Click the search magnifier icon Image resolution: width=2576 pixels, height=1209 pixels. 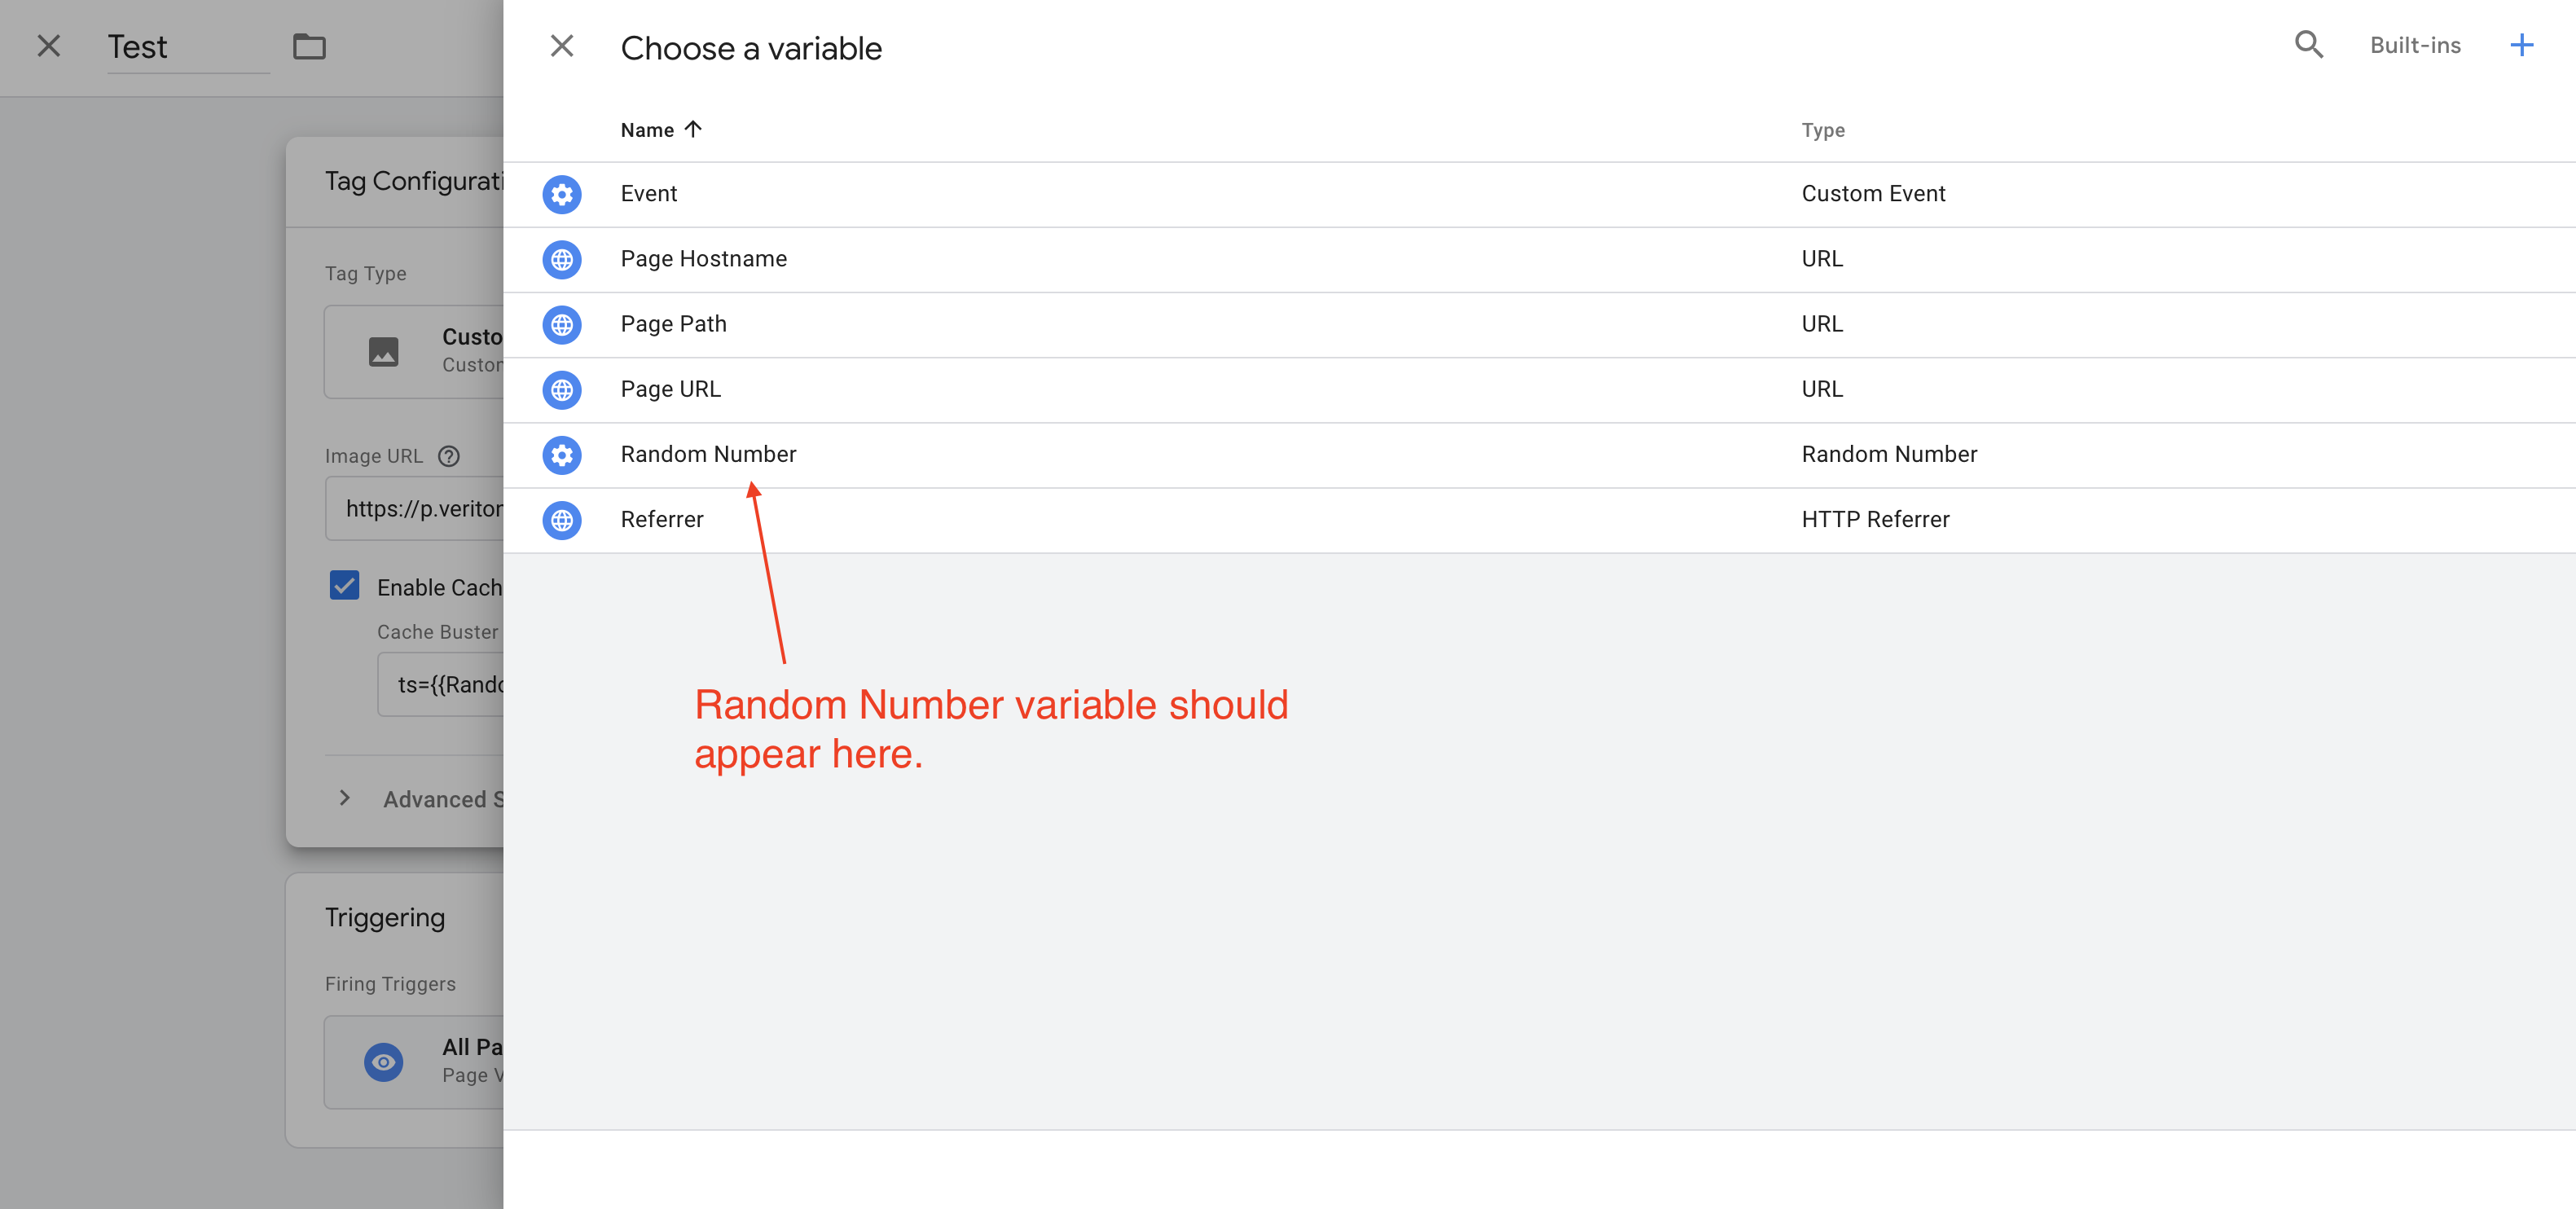2308,45
